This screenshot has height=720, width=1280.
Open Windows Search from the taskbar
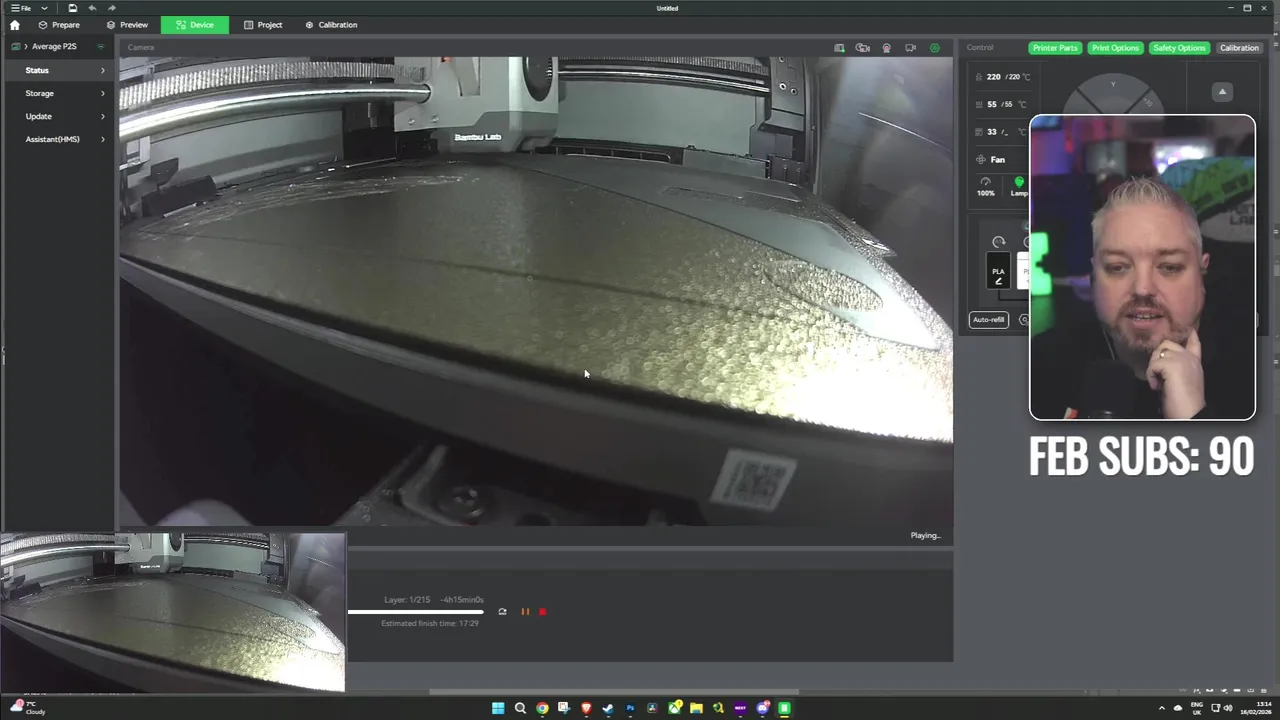[520, 708]
